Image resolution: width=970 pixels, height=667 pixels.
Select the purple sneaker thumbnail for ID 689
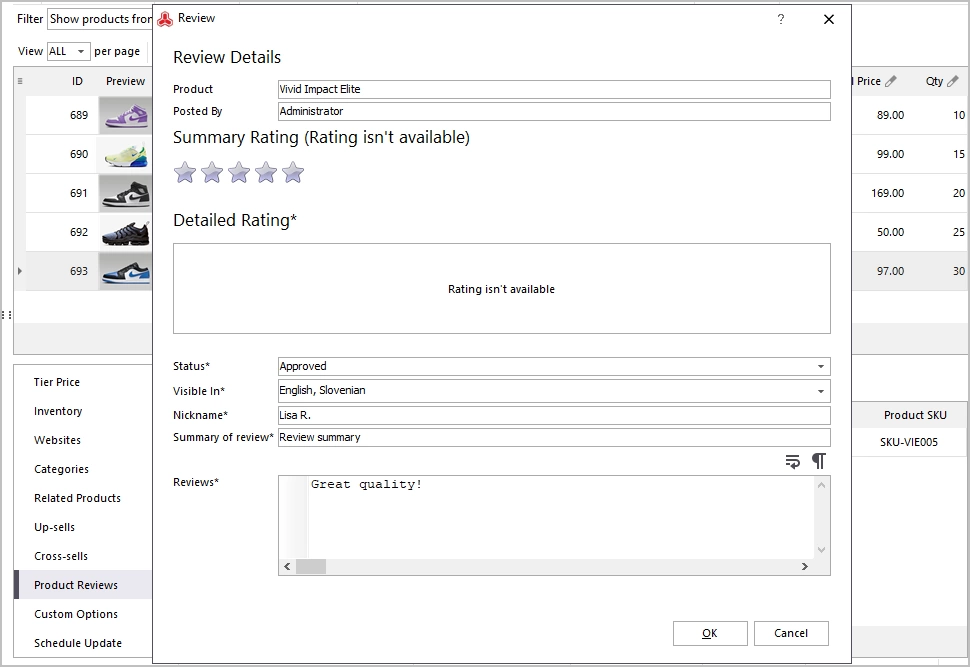[x=125, y=115]
